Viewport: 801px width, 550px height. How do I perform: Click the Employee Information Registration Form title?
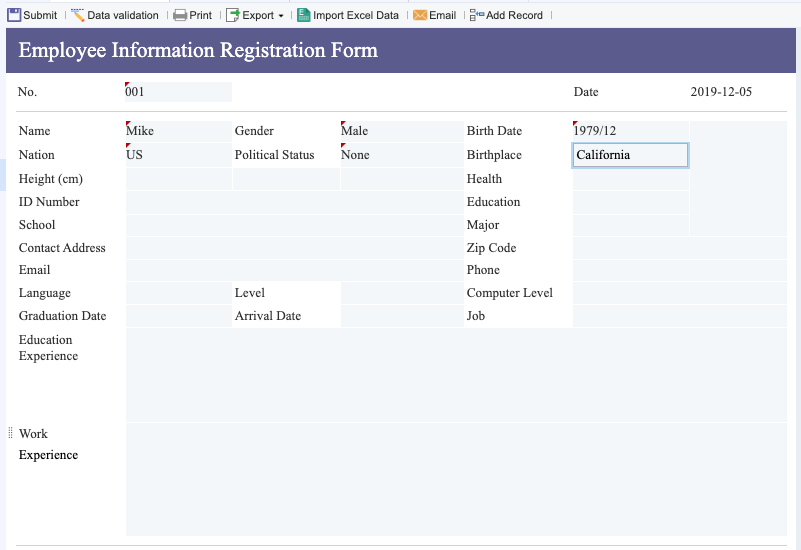pyautogui.click(x=198, y=50)
